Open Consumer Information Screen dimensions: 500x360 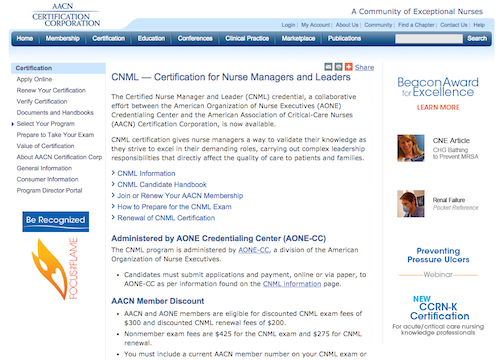tap(47, 179)
